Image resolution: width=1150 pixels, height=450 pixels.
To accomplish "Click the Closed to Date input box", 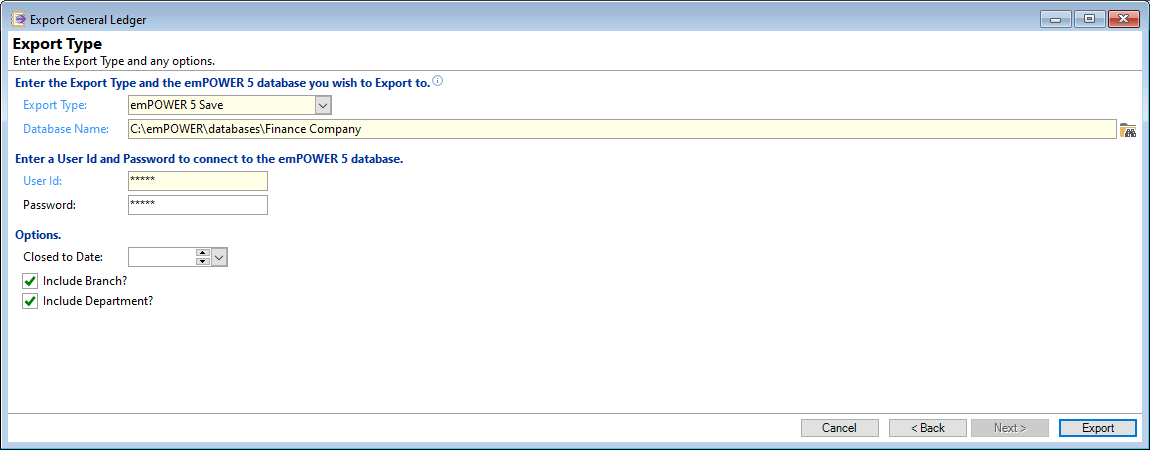I will 162,257.
